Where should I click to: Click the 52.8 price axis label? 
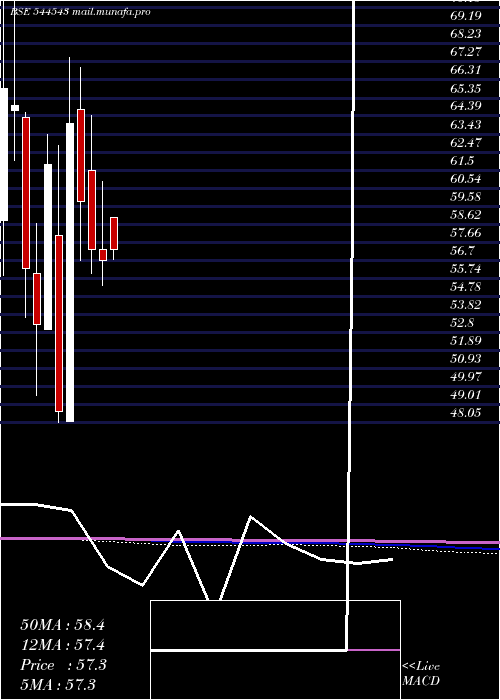(462, 323)
